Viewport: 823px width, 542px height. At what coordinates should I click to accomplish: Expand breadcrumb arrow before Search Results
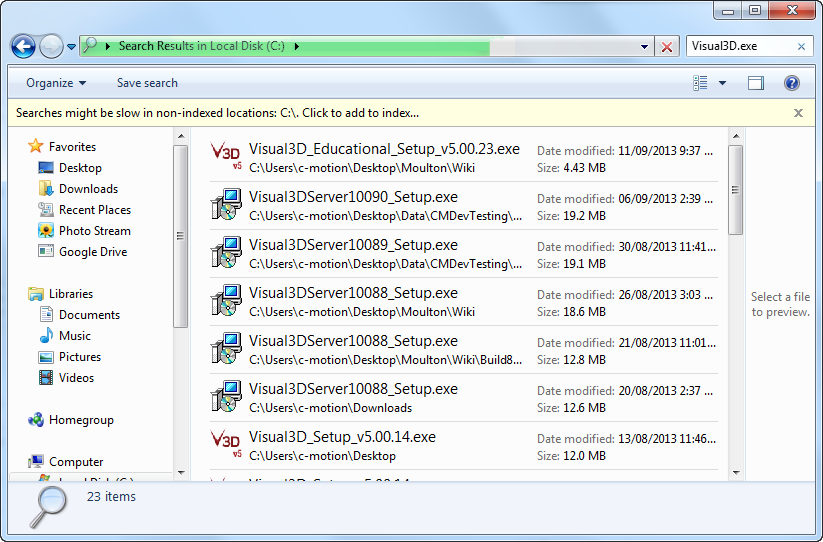click(x=108, y=46)
